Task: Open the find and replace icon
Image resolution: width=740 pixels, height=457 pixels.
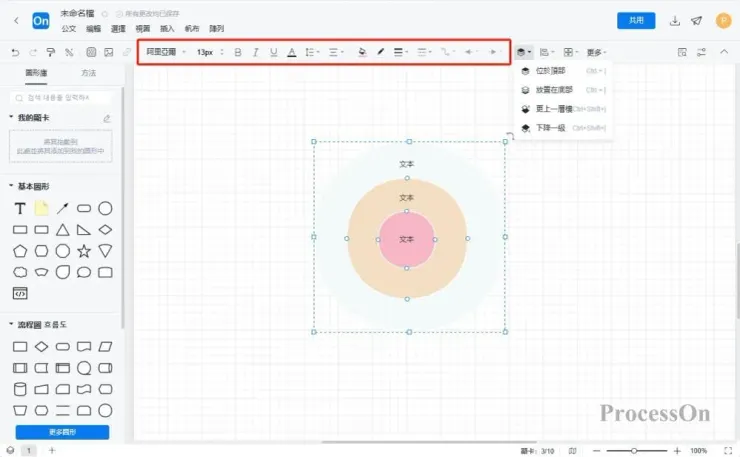Action: (682, 52)
